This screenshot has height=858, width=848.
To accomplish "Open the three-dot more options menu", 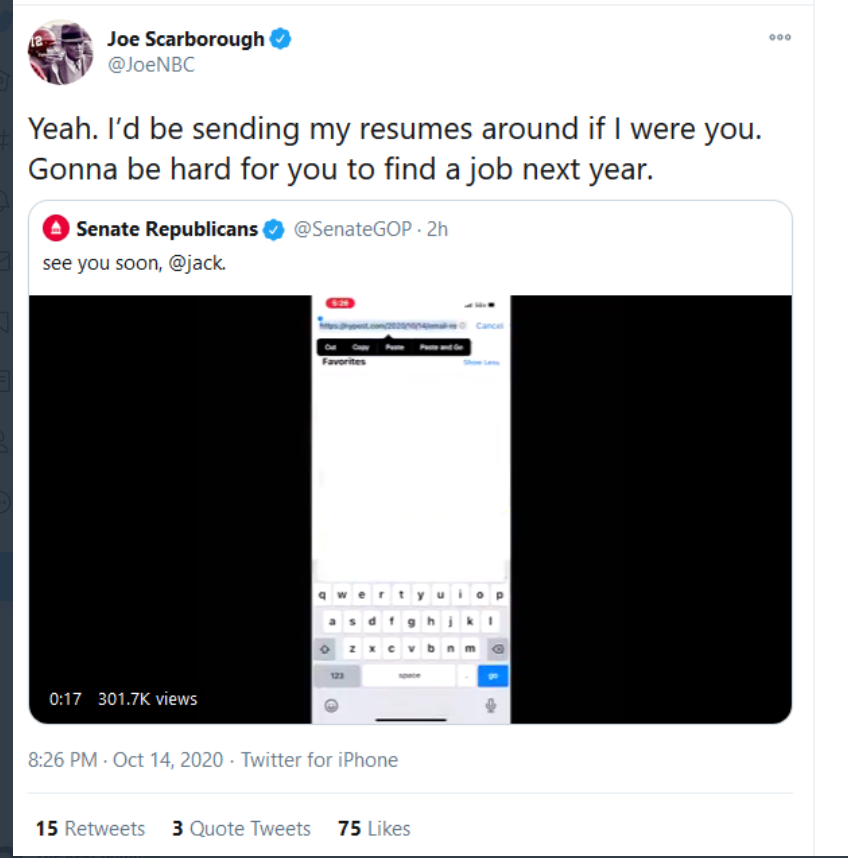I will click(780, 37).
